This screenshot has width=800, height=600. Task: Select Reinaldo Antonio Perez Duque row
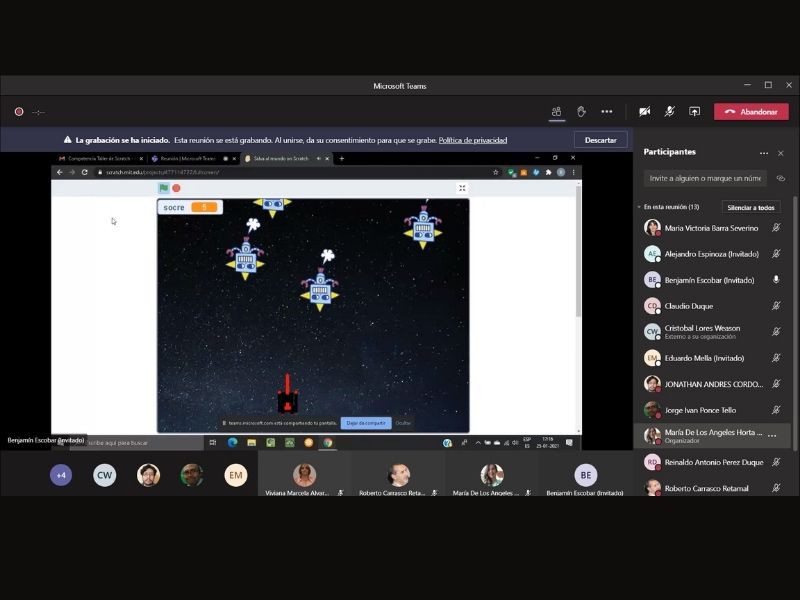tap(712, 462)
